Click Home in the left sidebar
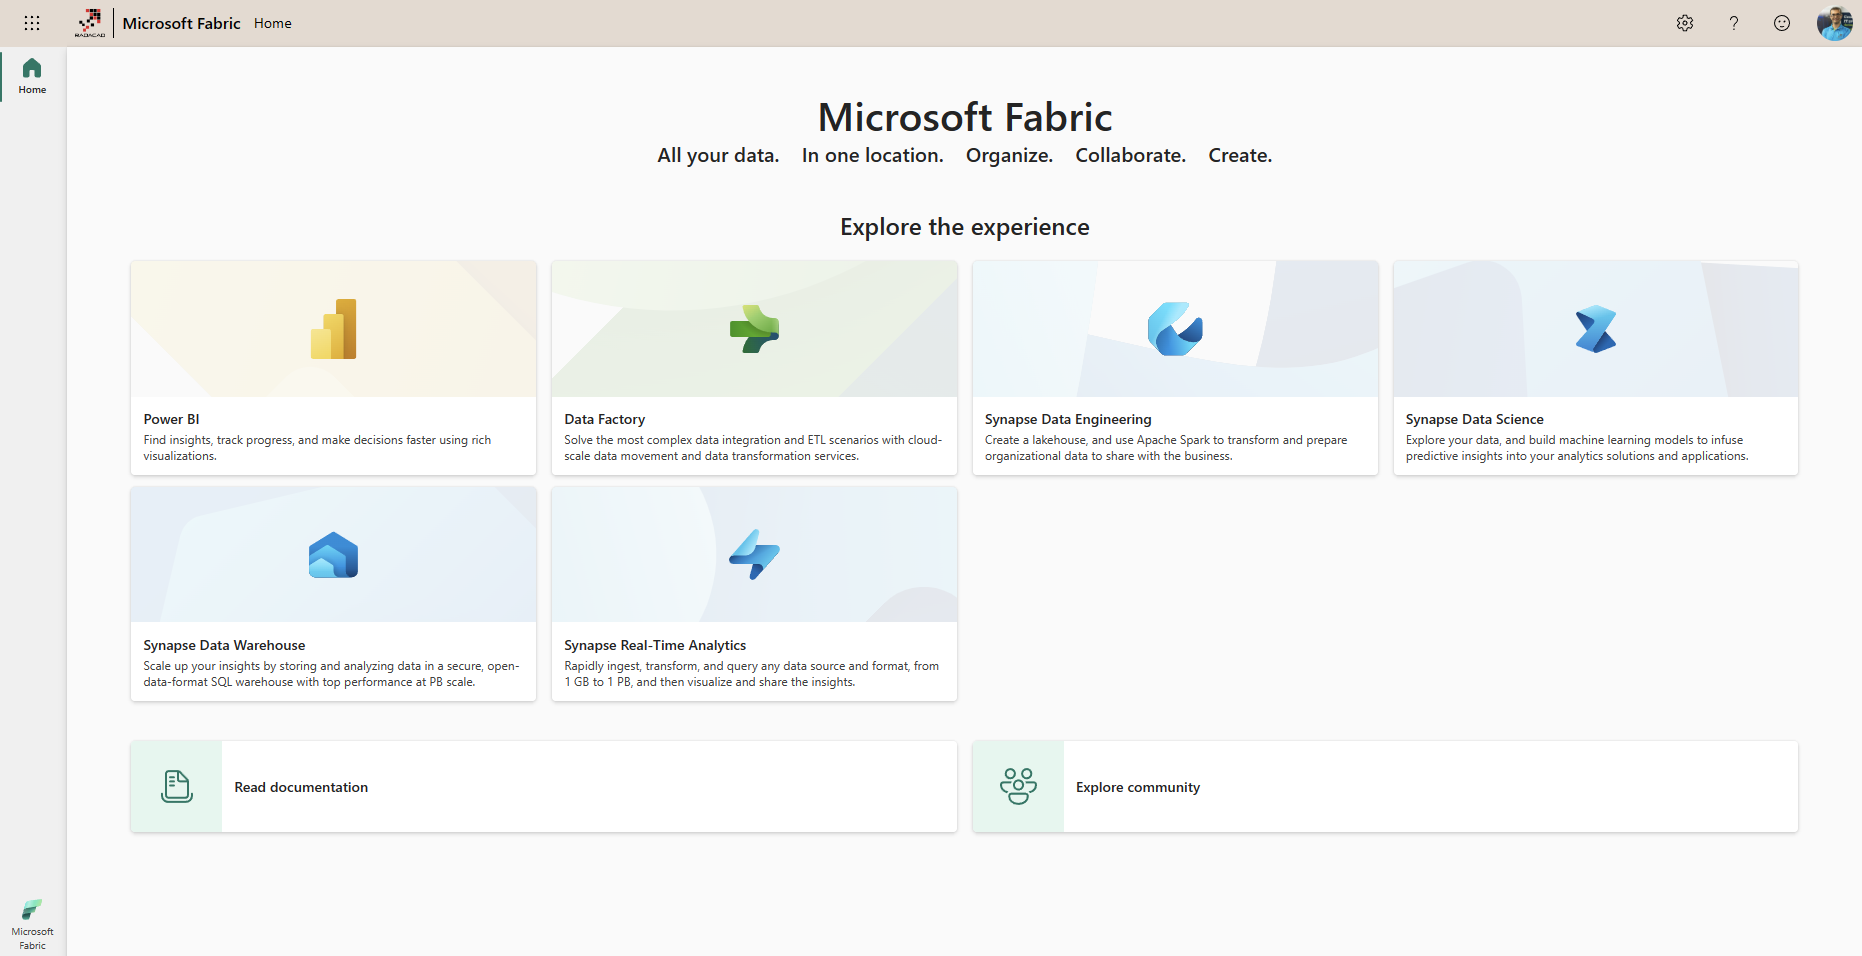Screen dimensions: 1862x956 pos(32,75)
